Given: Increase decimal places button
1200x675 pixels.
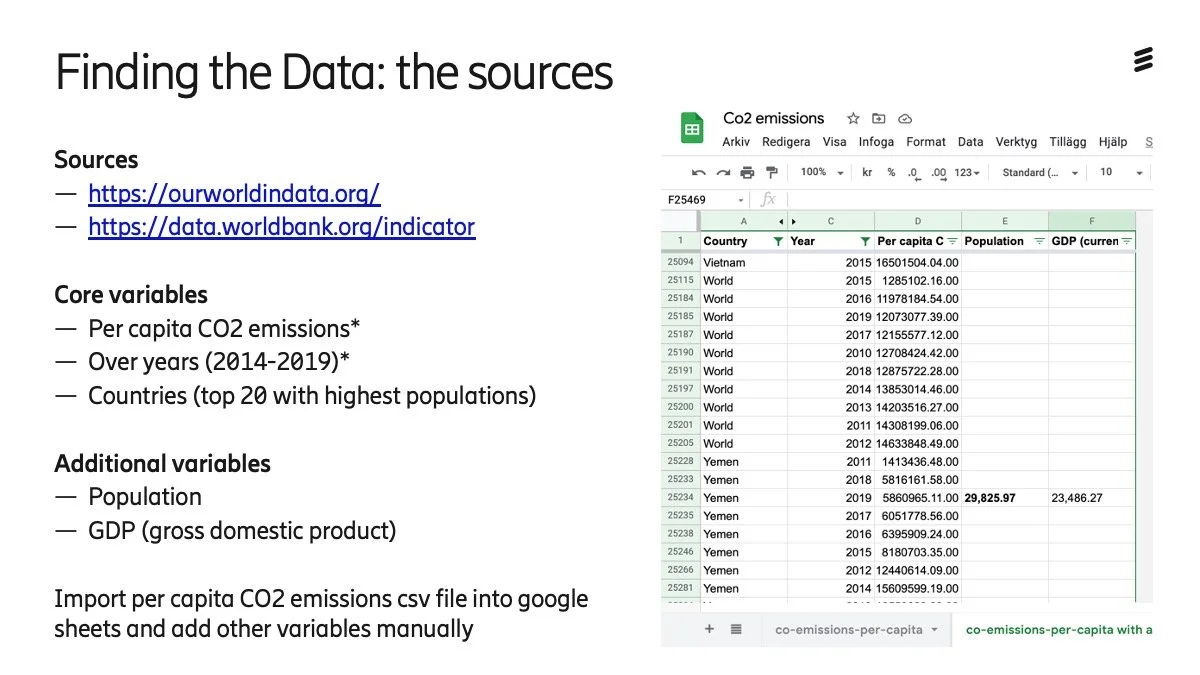Looking at the screenshot, I should pos(938,172).
